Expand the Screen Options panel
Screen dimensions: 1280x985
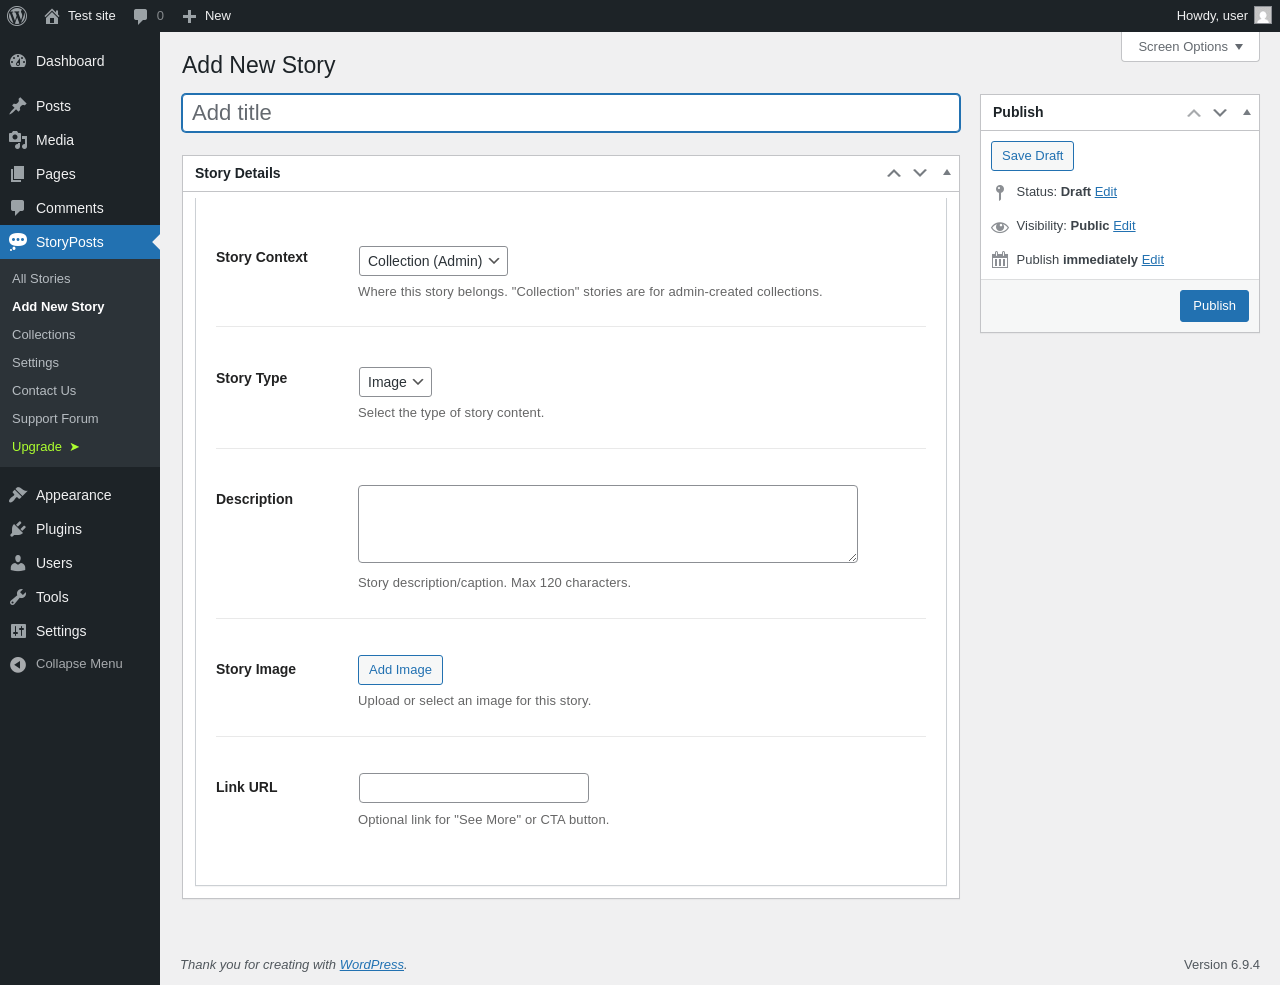coord(1190,47)
